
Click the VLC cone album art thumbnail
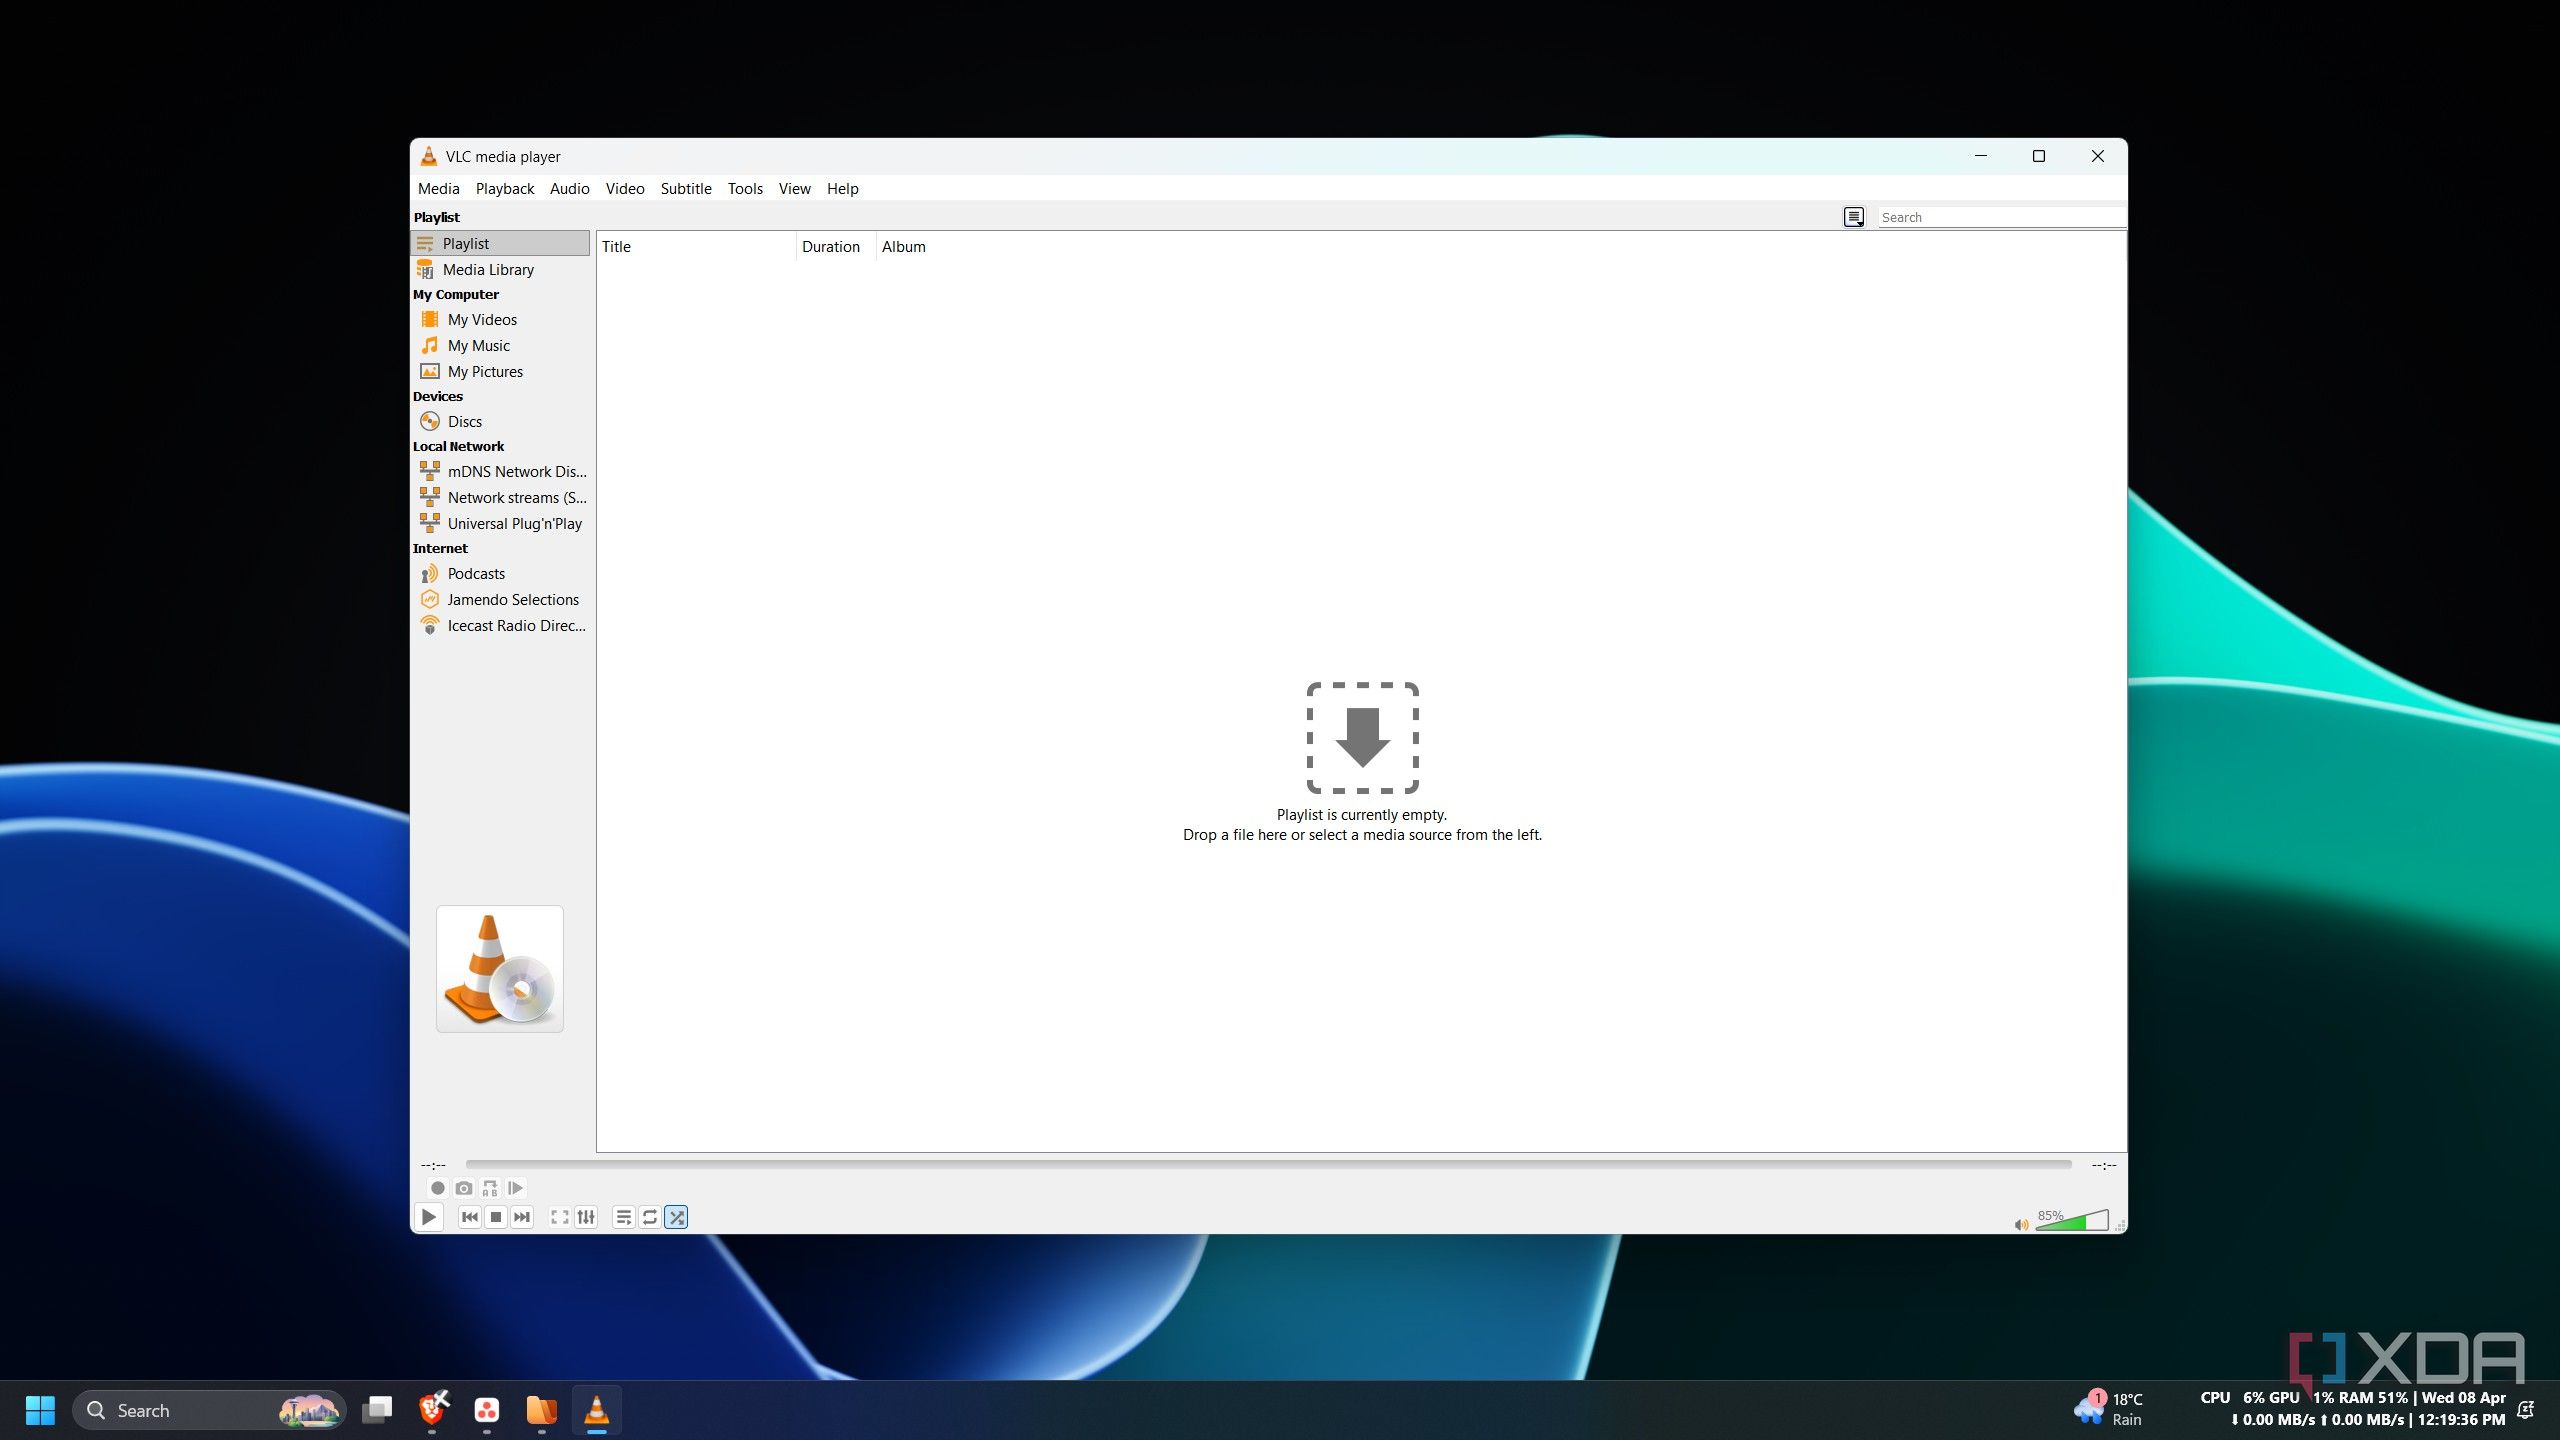click(500, 968)
